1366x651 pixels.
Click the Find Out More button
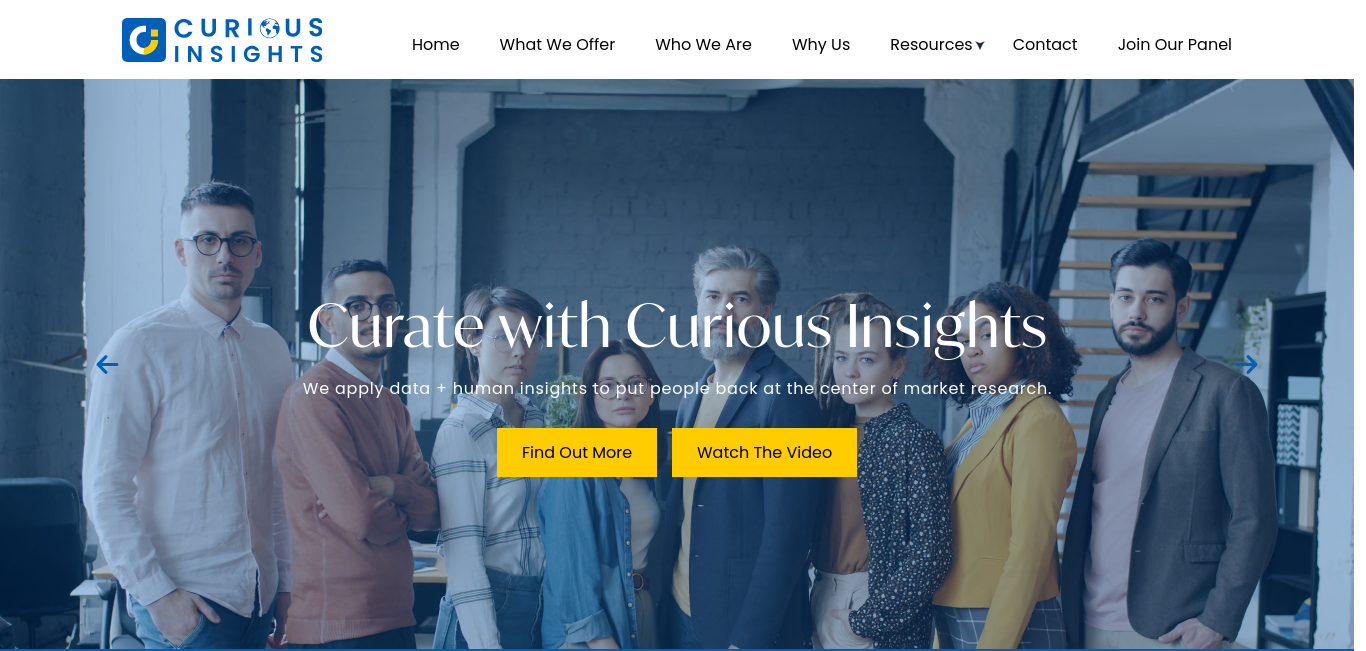[x=577, y=453]
